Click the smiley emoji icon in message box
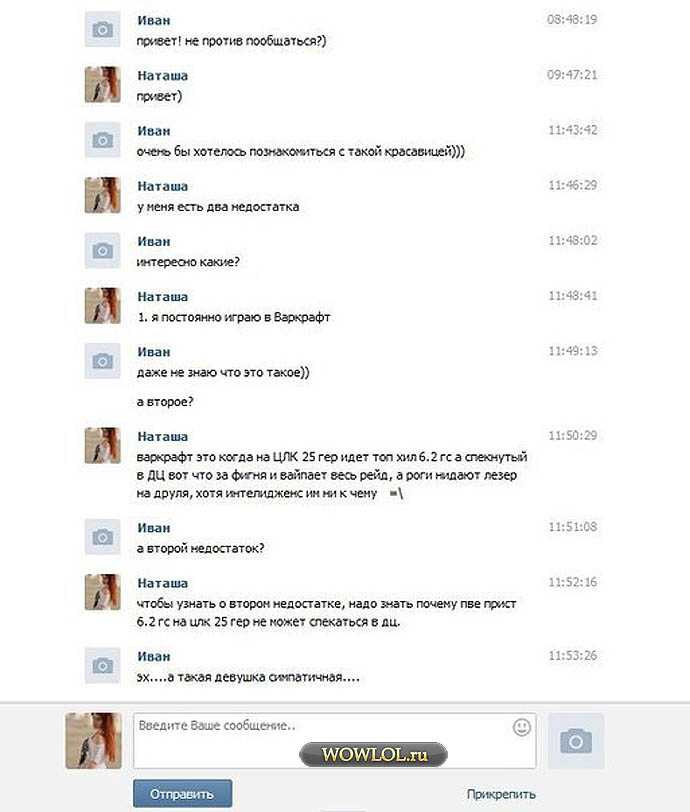This screenshot has height=812, width=690. [x=521, y=727]
